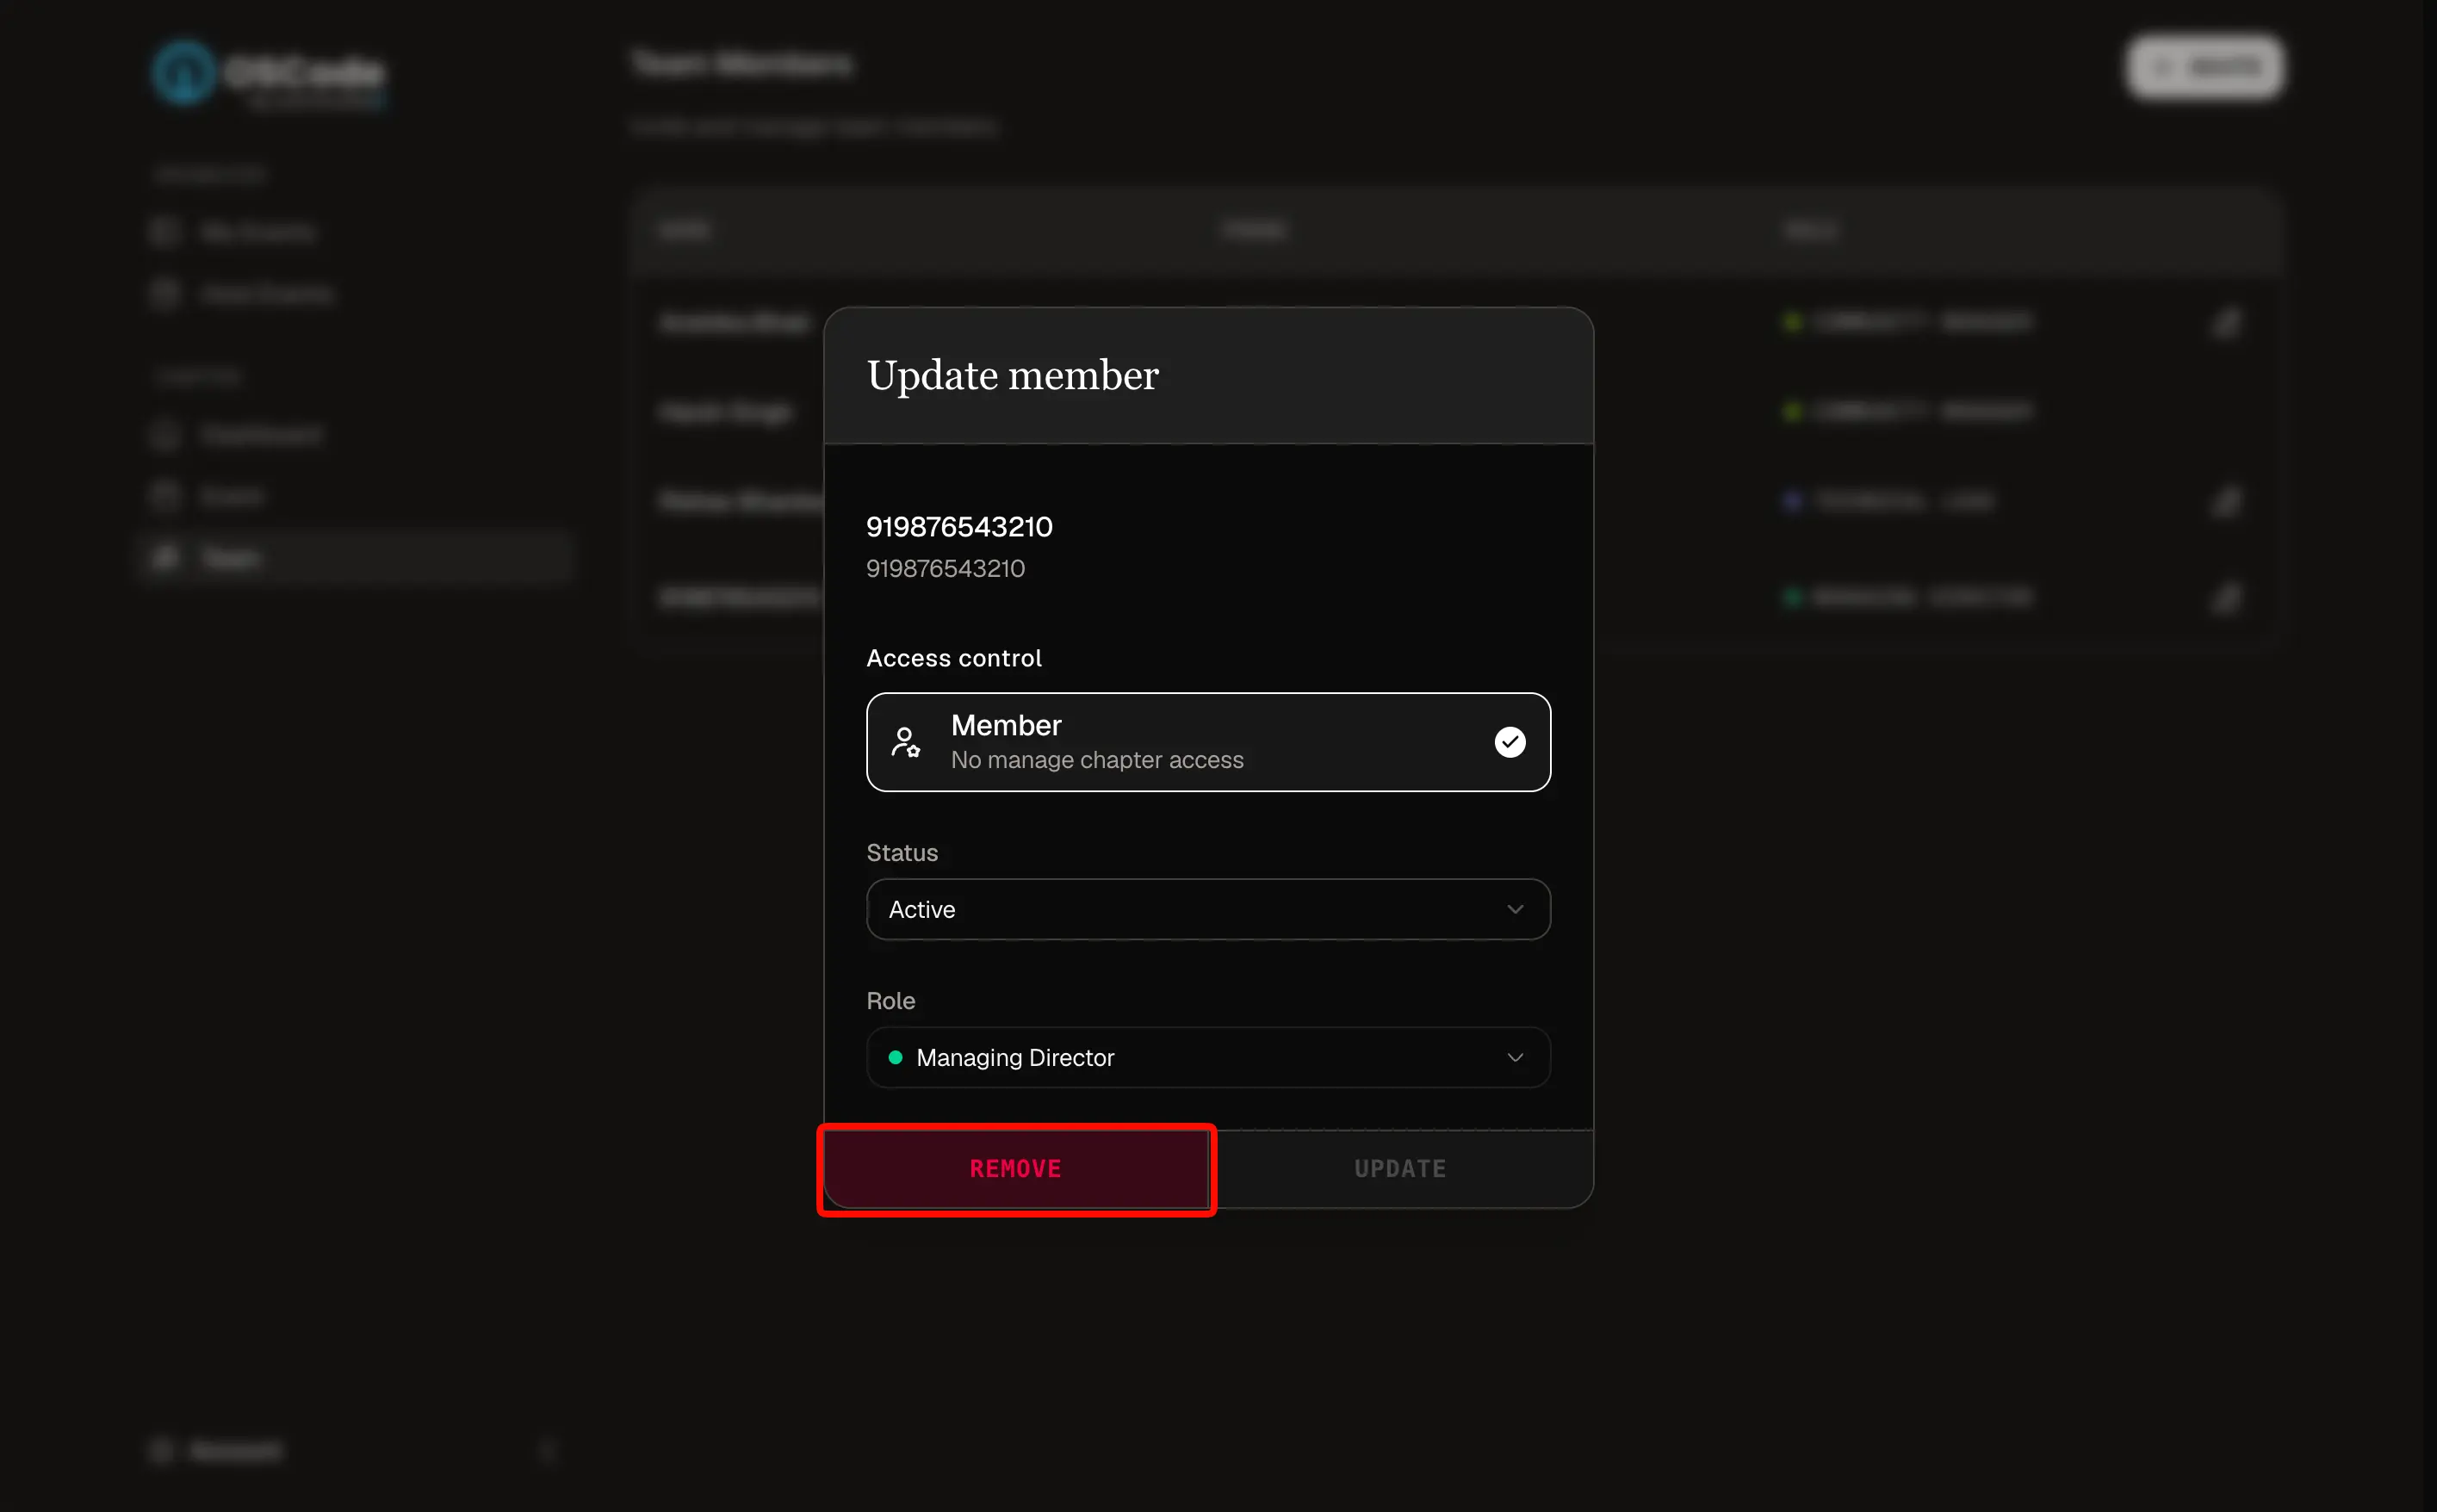Click the "Status" field label
This screenshot has height=1512, width=2437.
pyautogui.click(x=902, y=853)
